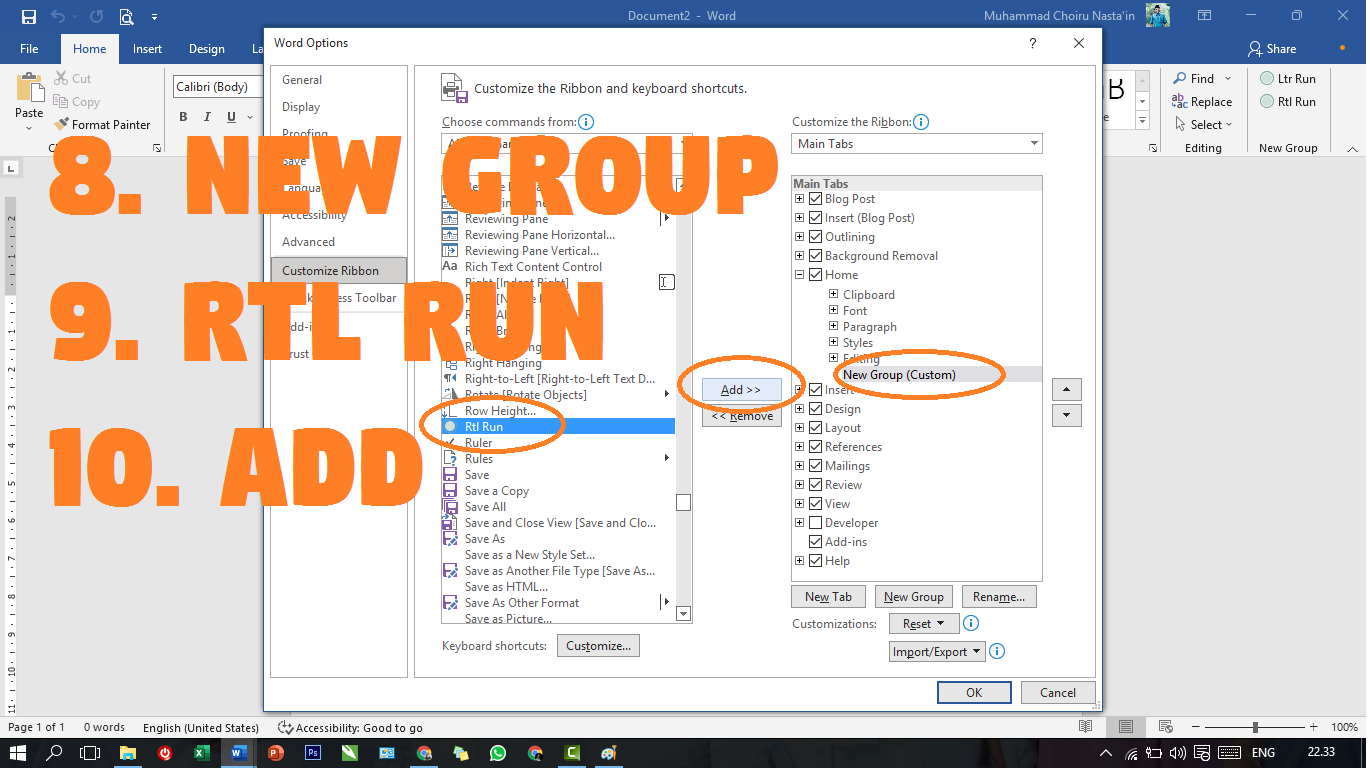The width and height of the screenshot is (1370, 774).
Task: Uncheck the Background Removal checkbox
Action: pos(816,256)
